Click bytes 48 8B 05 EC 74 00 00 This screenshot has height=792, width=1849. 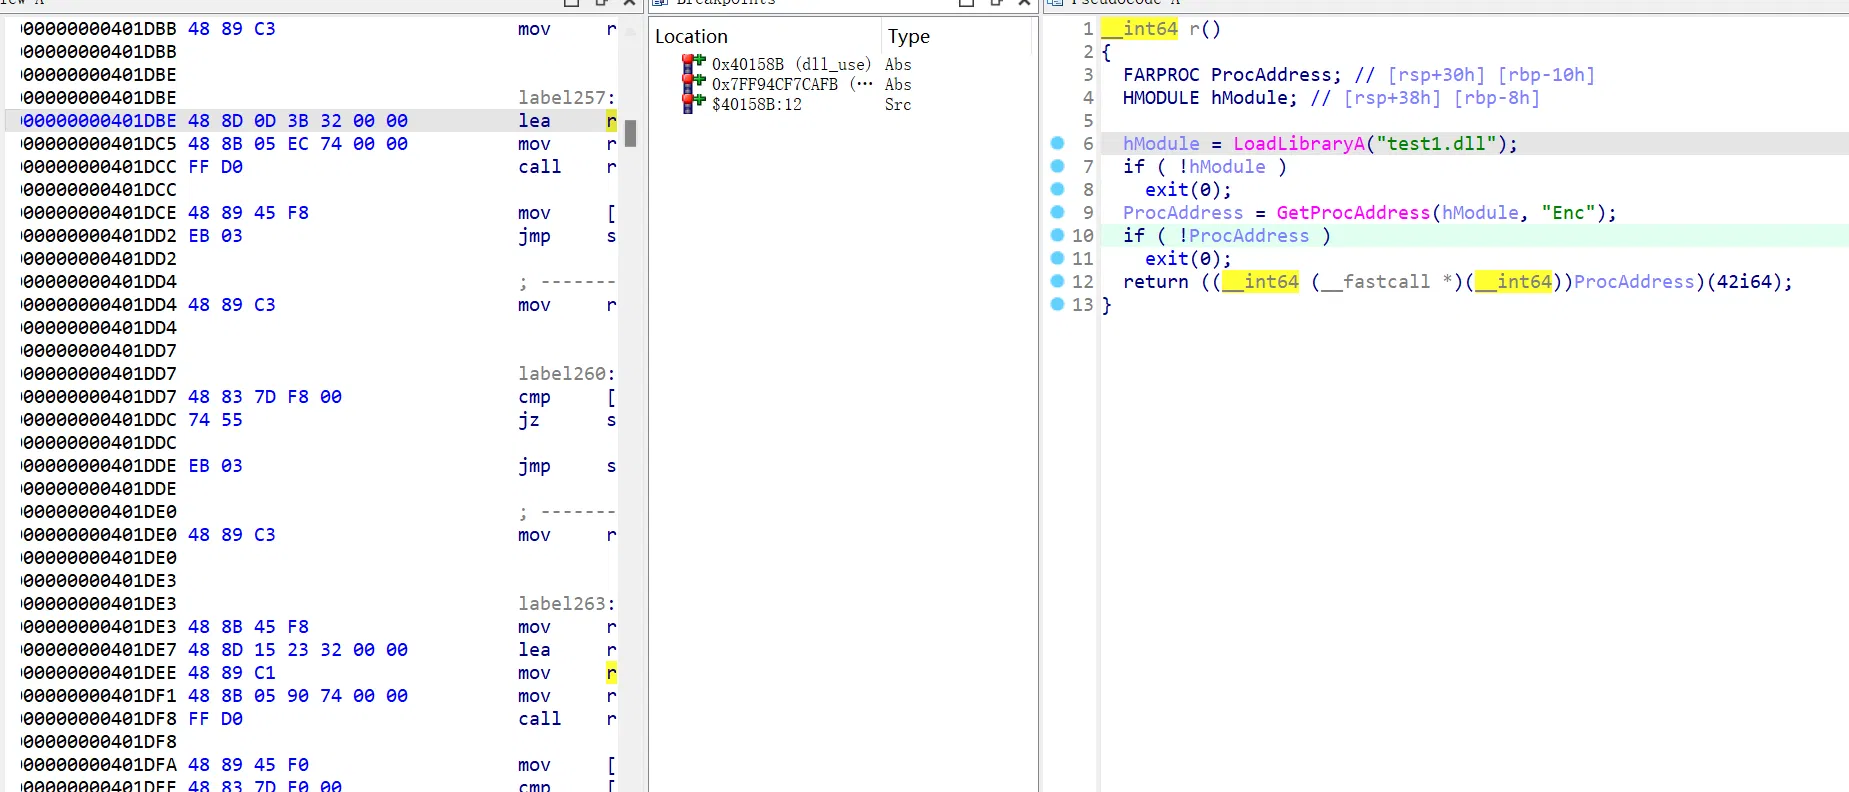(298, 144)
